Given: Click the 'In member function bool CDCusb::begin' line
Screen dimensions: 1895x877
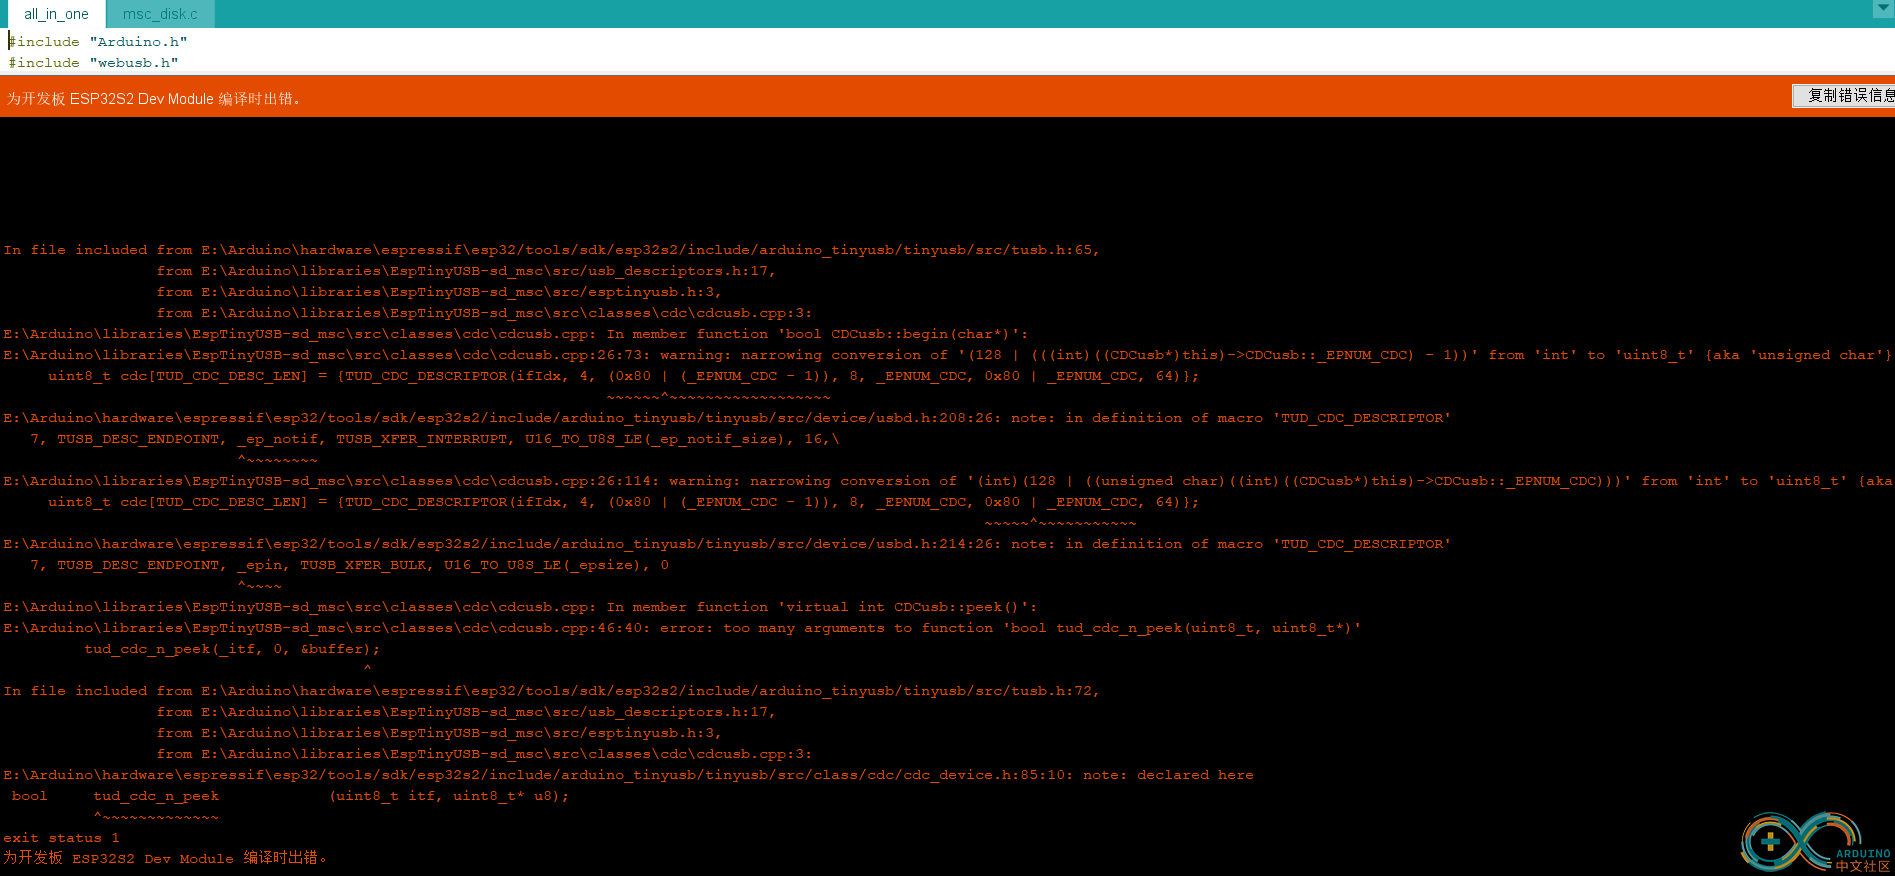Looking at the screenshot, I should [x=515, y=334].
